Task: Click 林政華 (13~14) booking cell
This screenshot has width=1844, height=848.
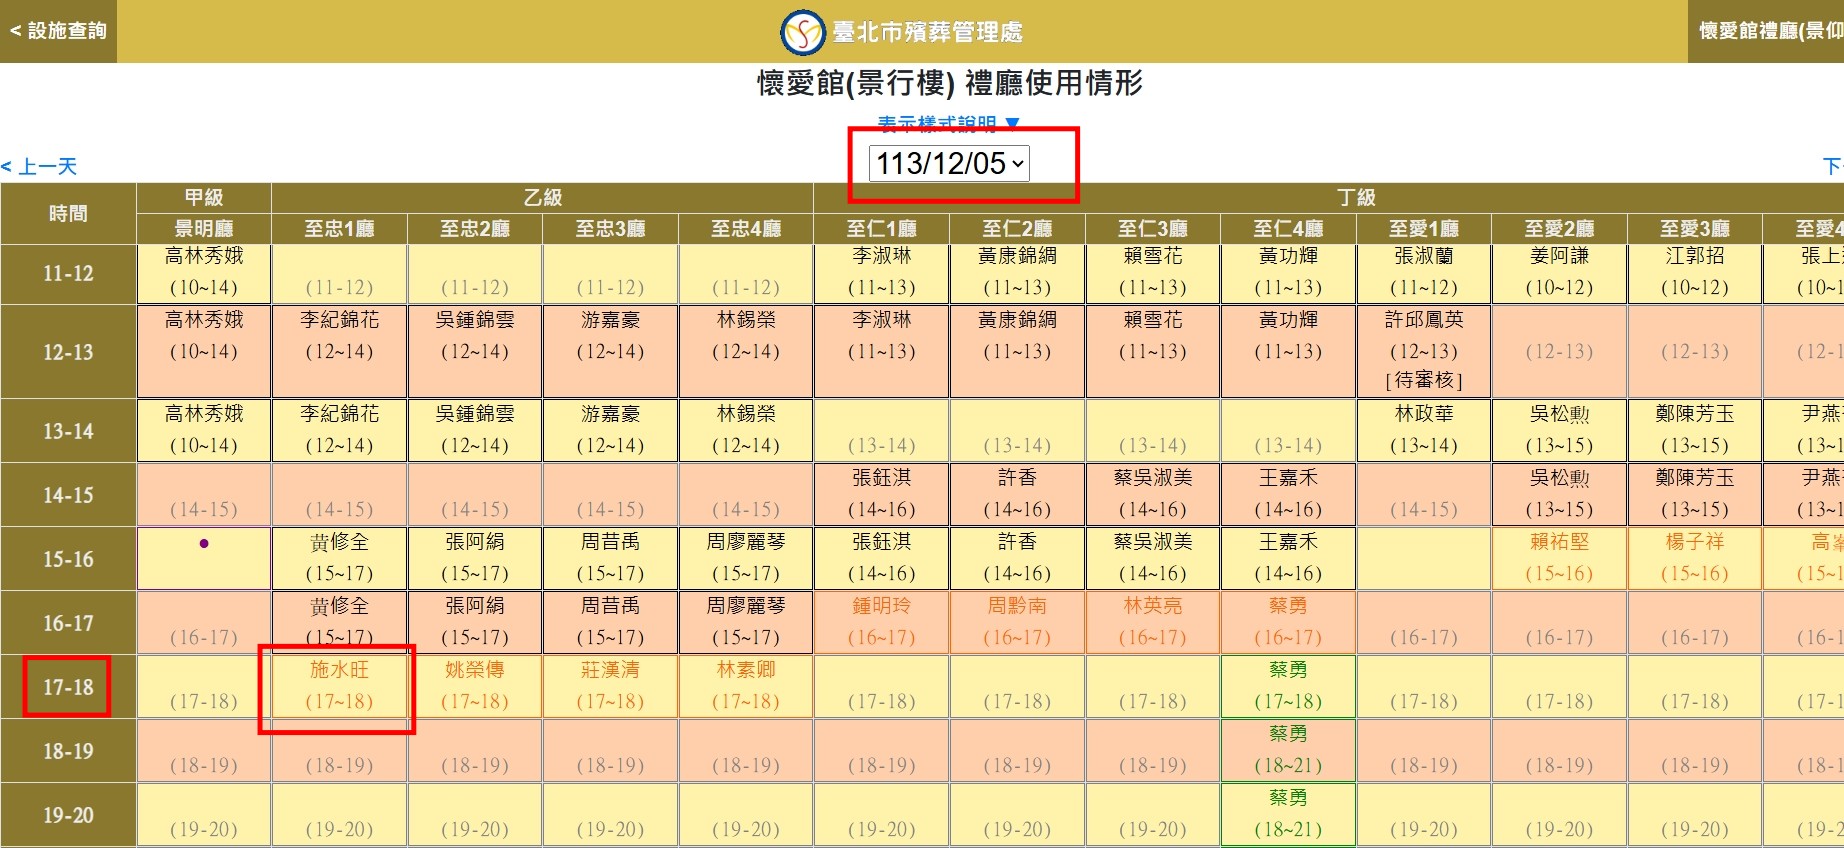Action: click(x=1424, y=430)
